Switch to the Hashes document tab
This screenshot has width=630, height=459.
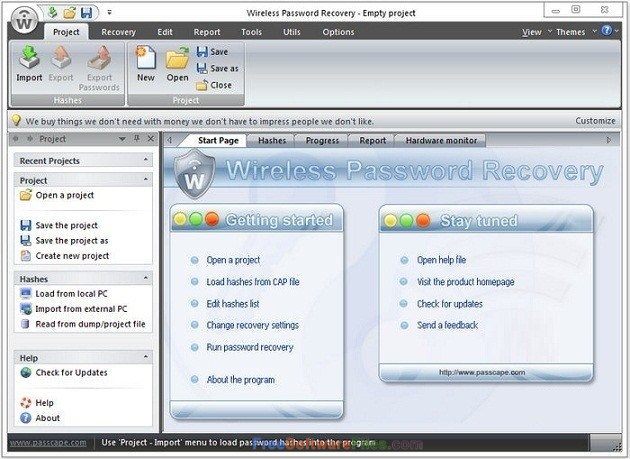[272, 141]
